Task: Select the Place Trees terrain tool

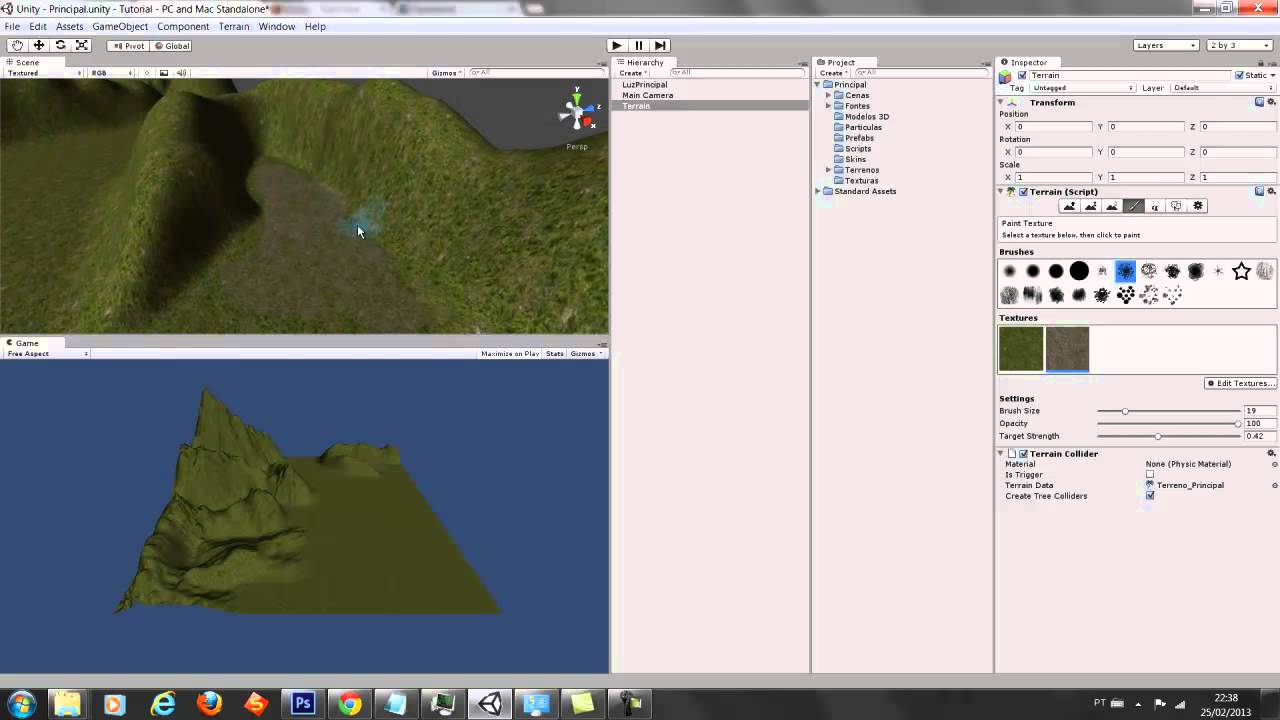Action: [x=1155, y=206]
